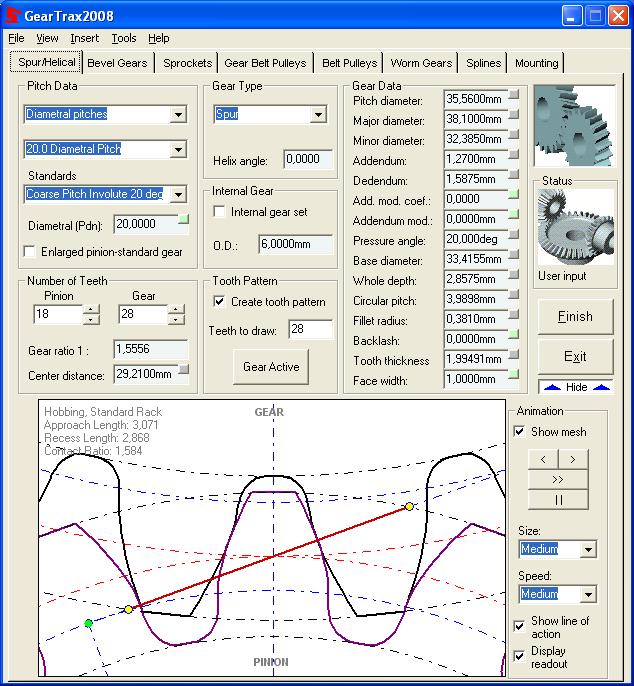Switch to the Sprockets tab

[x=188, y=63]
